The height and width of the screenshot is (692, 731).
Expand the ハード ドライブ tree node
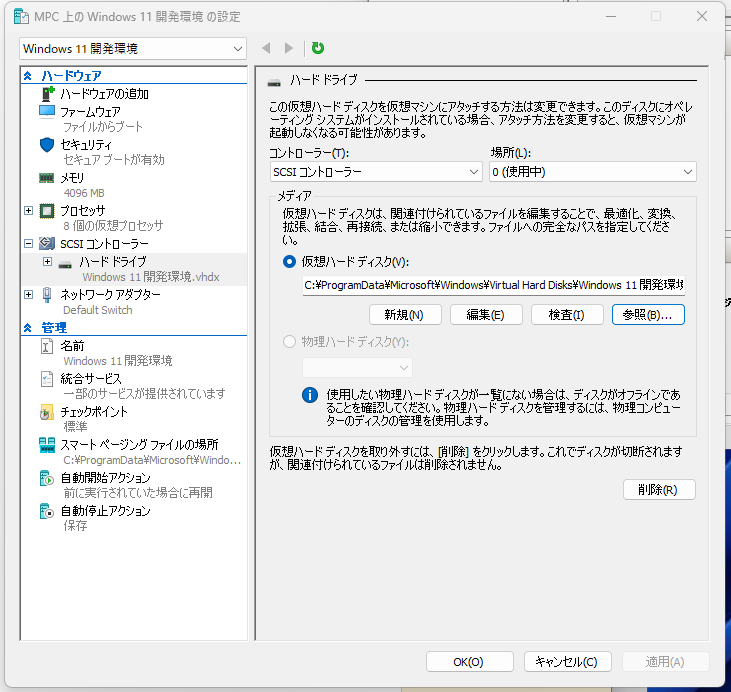47,262
